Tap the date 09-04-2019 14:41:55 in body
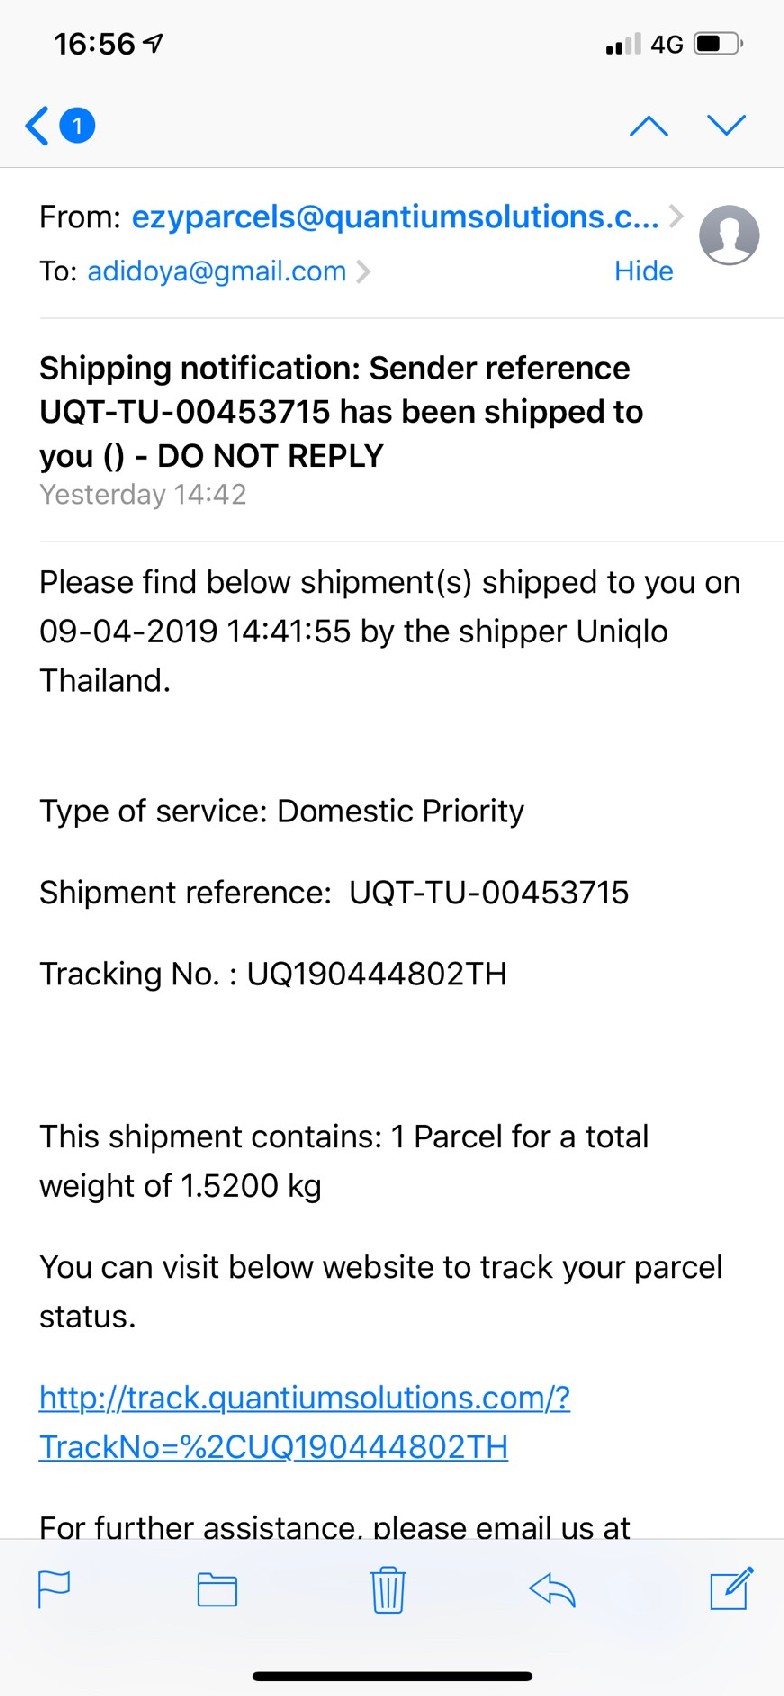 195,631
